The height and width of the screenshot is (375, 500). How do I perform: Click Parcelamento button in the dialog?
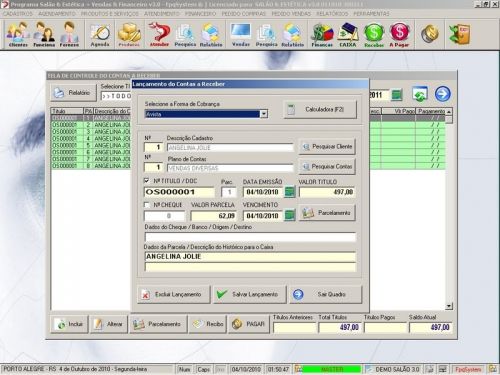327,213
